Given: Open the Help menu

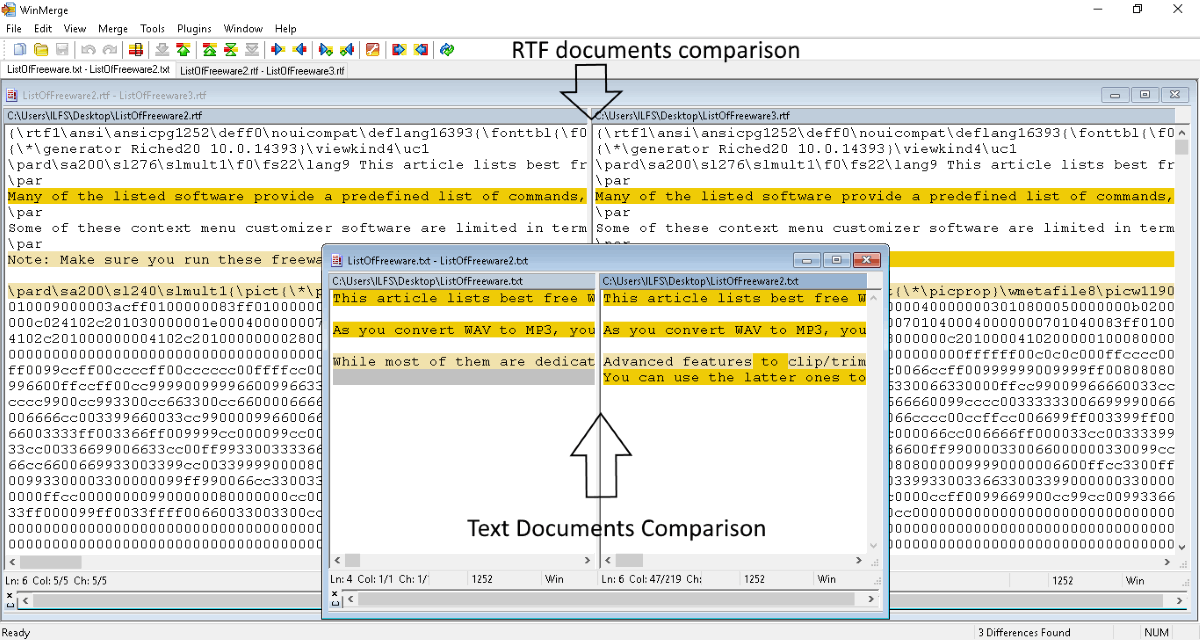Looking at the screenshot, I should click(286, 29).
